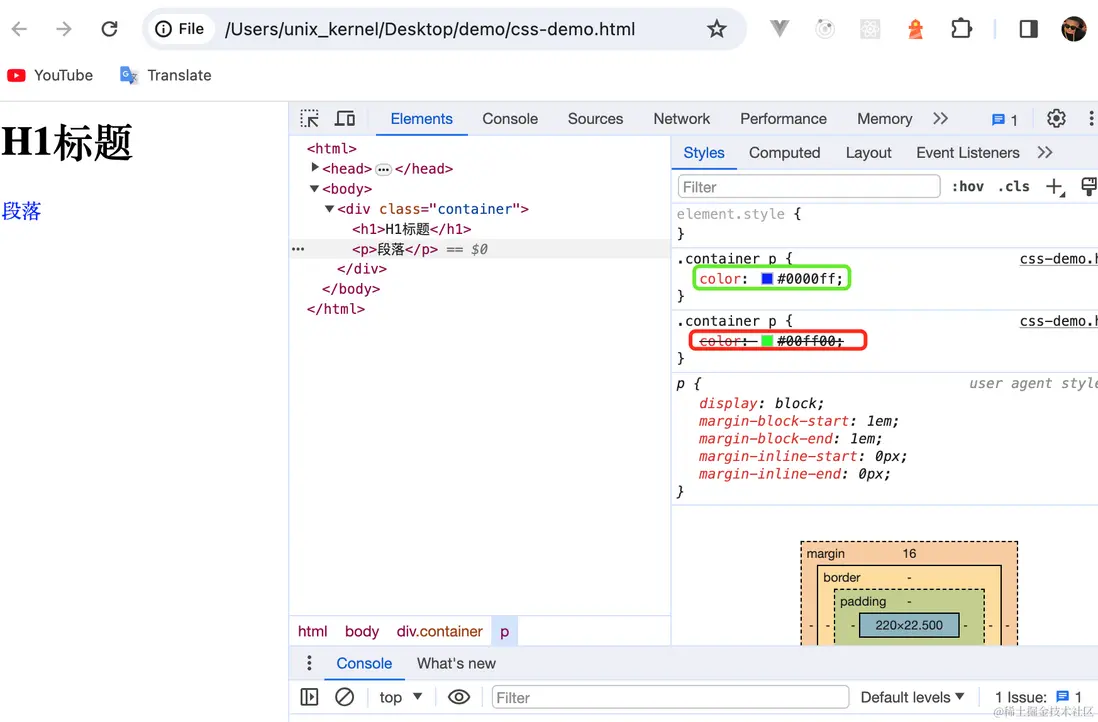Create a live expression with eye icon
This screenshot has height=722, width=1098.
tap(459, 697)
